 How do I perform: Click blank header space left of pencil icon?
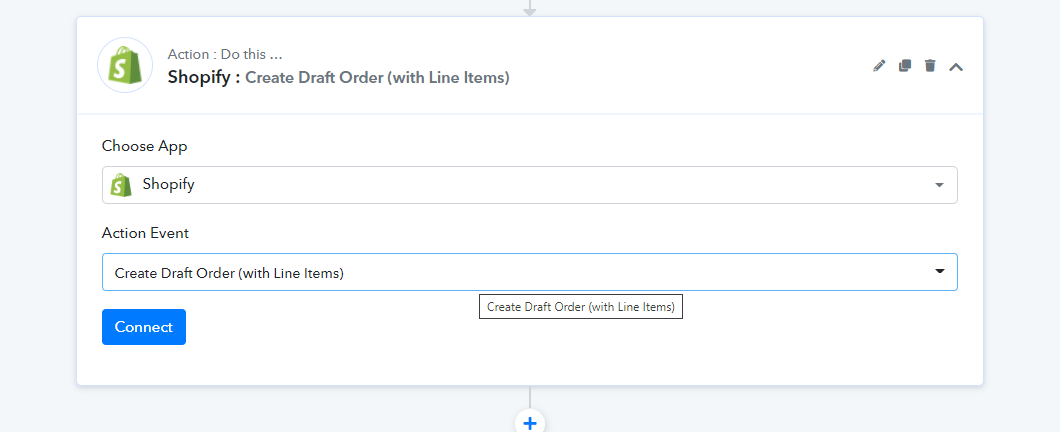(690, 66)
